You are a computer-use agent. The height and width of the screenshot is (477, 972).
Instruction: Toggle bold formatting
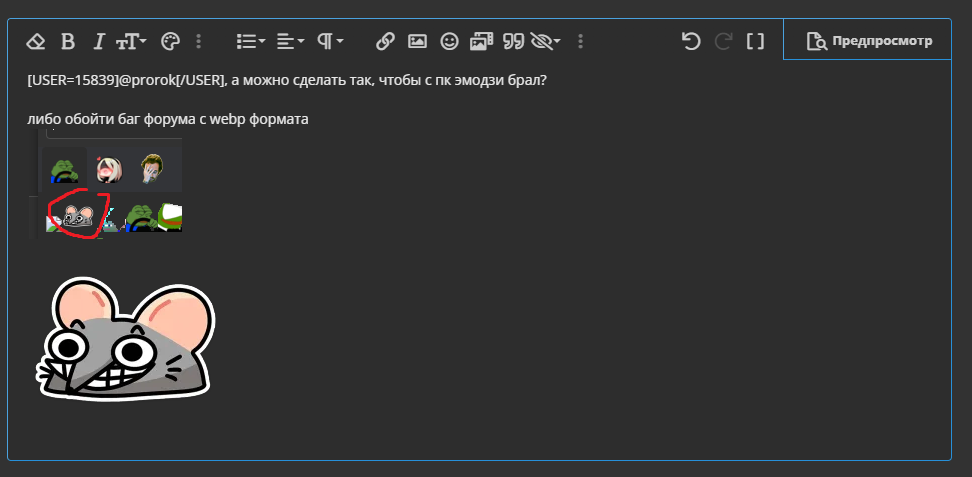pyautogui.click(x=68, y=42)
